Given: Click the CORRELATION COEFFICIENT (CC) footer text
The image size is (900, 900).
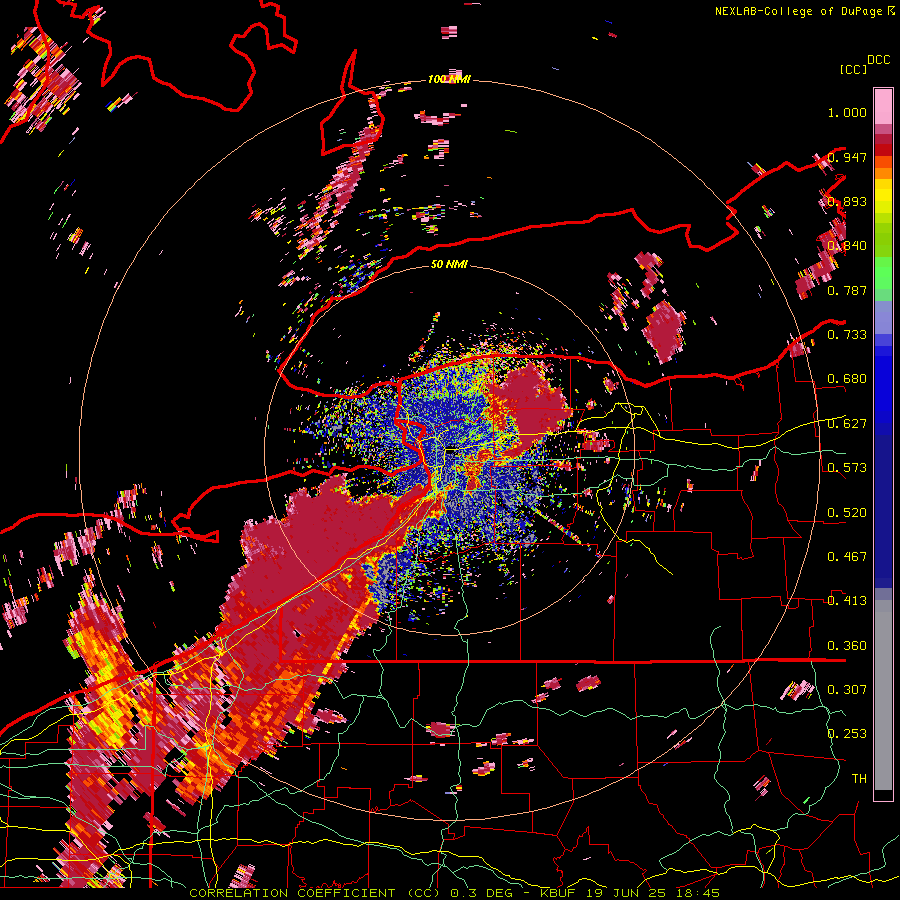Looking at the screenshot, I should (315, 893).
